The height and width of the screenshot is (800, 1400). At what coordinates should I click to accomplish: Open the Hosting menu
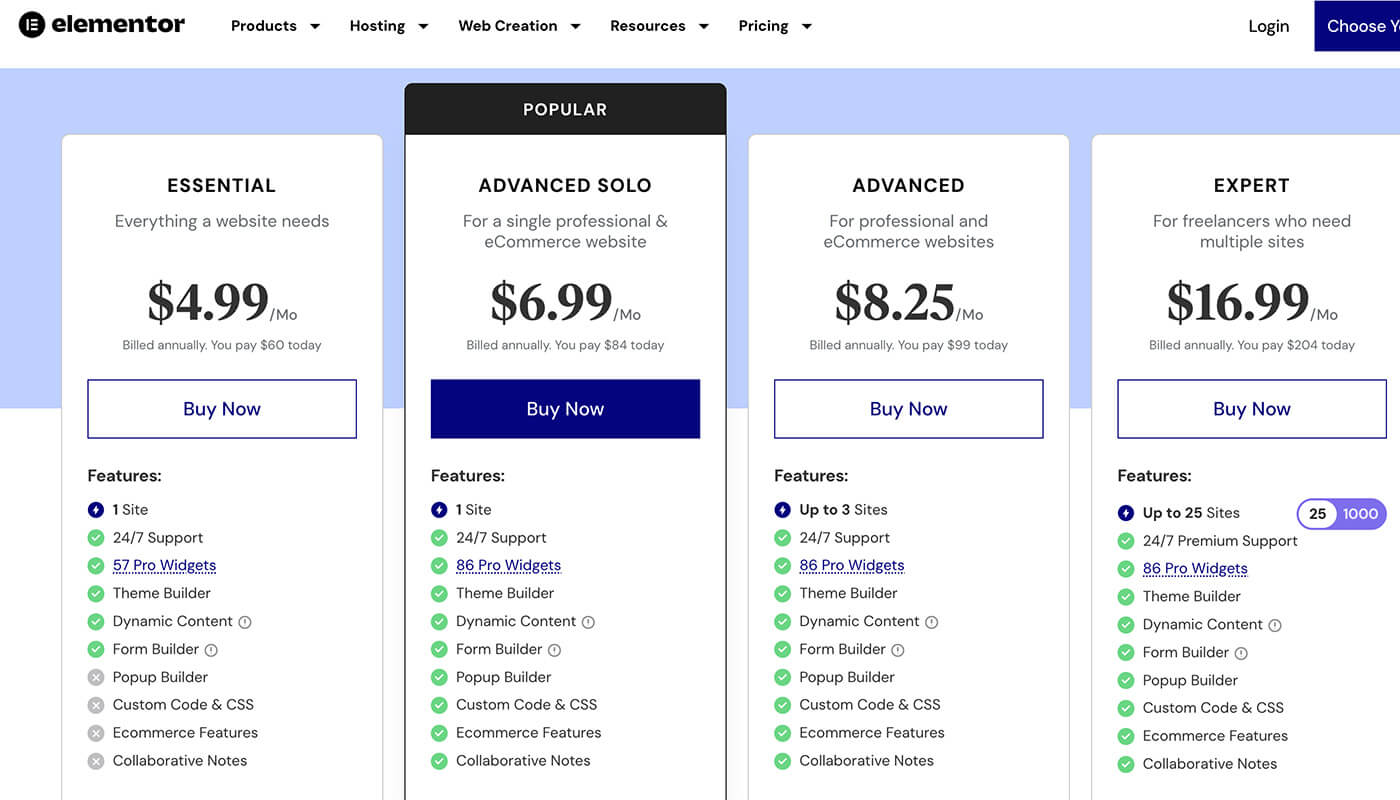coord(377,26)
